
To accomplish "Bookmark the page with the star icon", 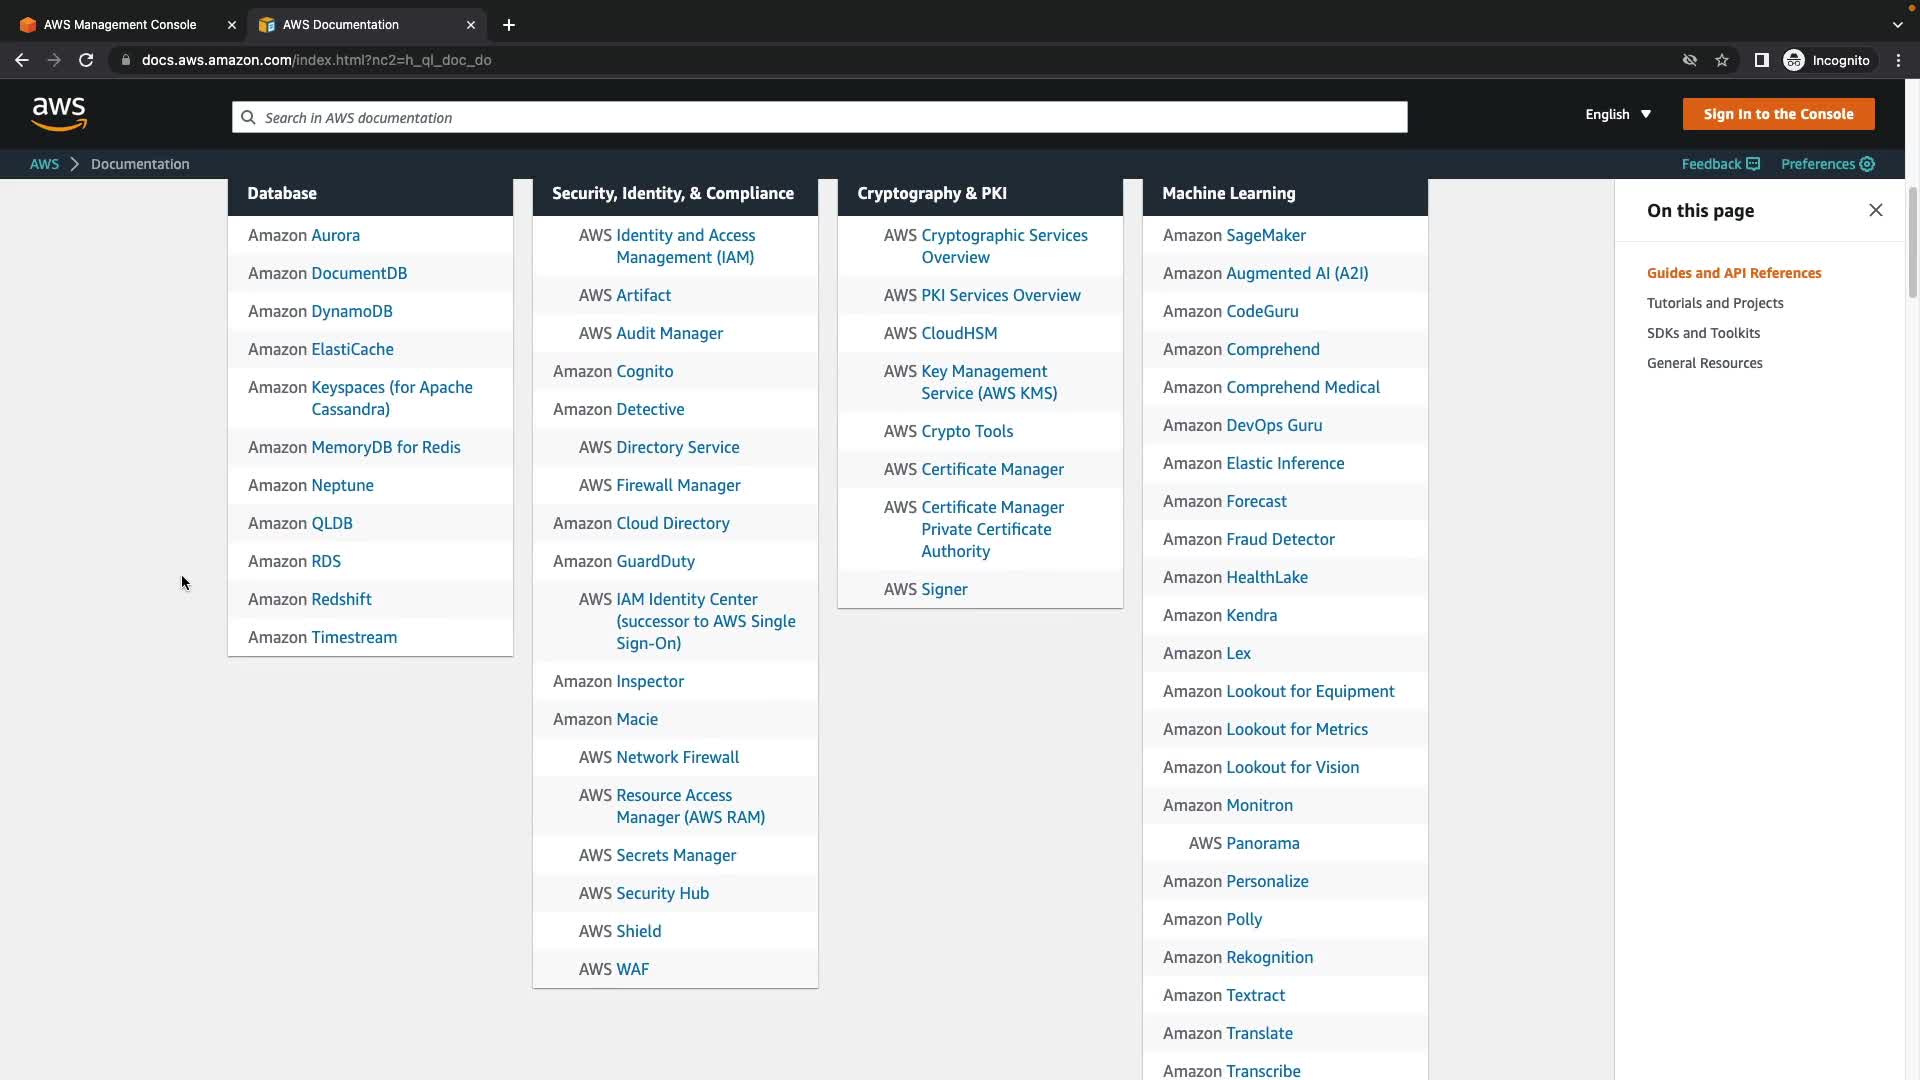I will click(x=1721, y=60).
